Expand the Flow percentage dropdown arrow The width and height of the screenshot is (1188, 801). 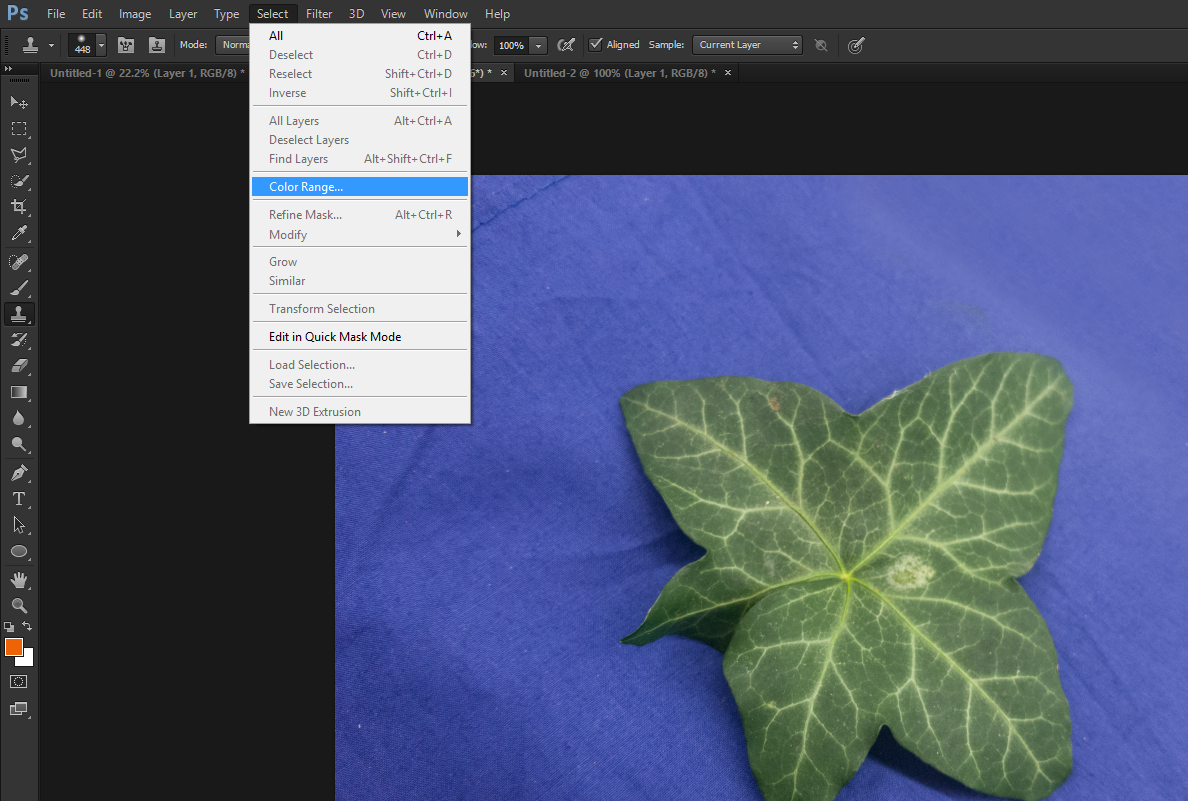[x=539, y=45]
